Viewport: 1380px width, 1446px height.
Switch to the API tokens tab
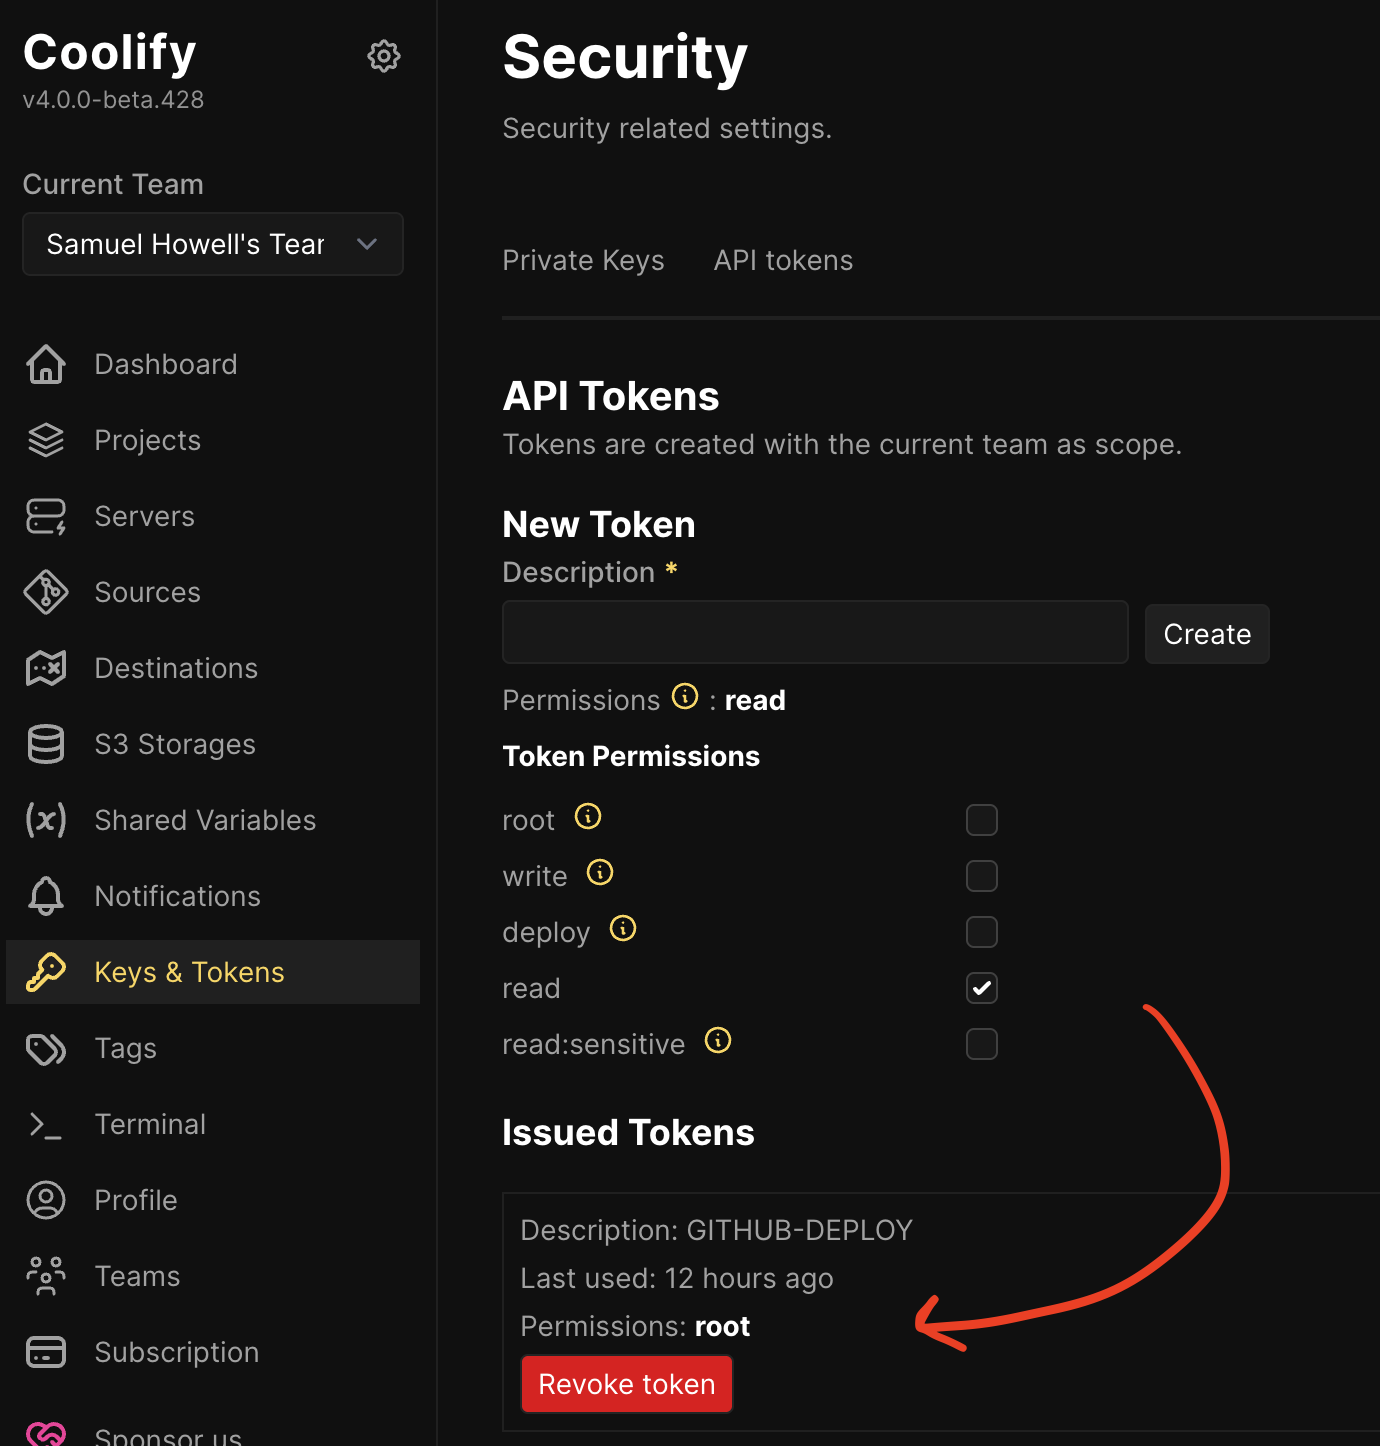pos(784,260)
